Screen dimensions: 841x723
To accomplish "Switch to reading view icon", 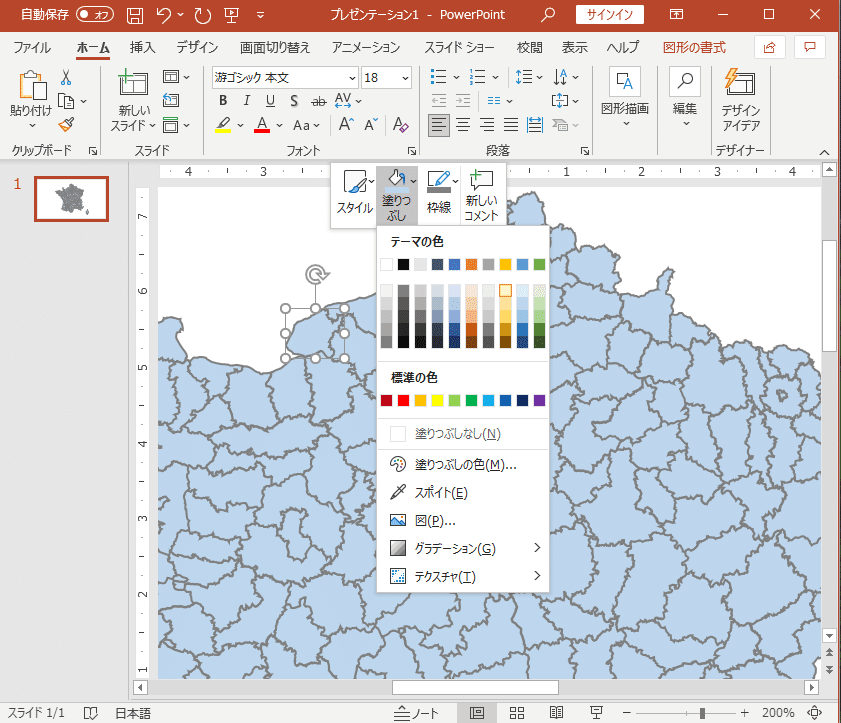I will pyautogui.click(x=556, y=713).
